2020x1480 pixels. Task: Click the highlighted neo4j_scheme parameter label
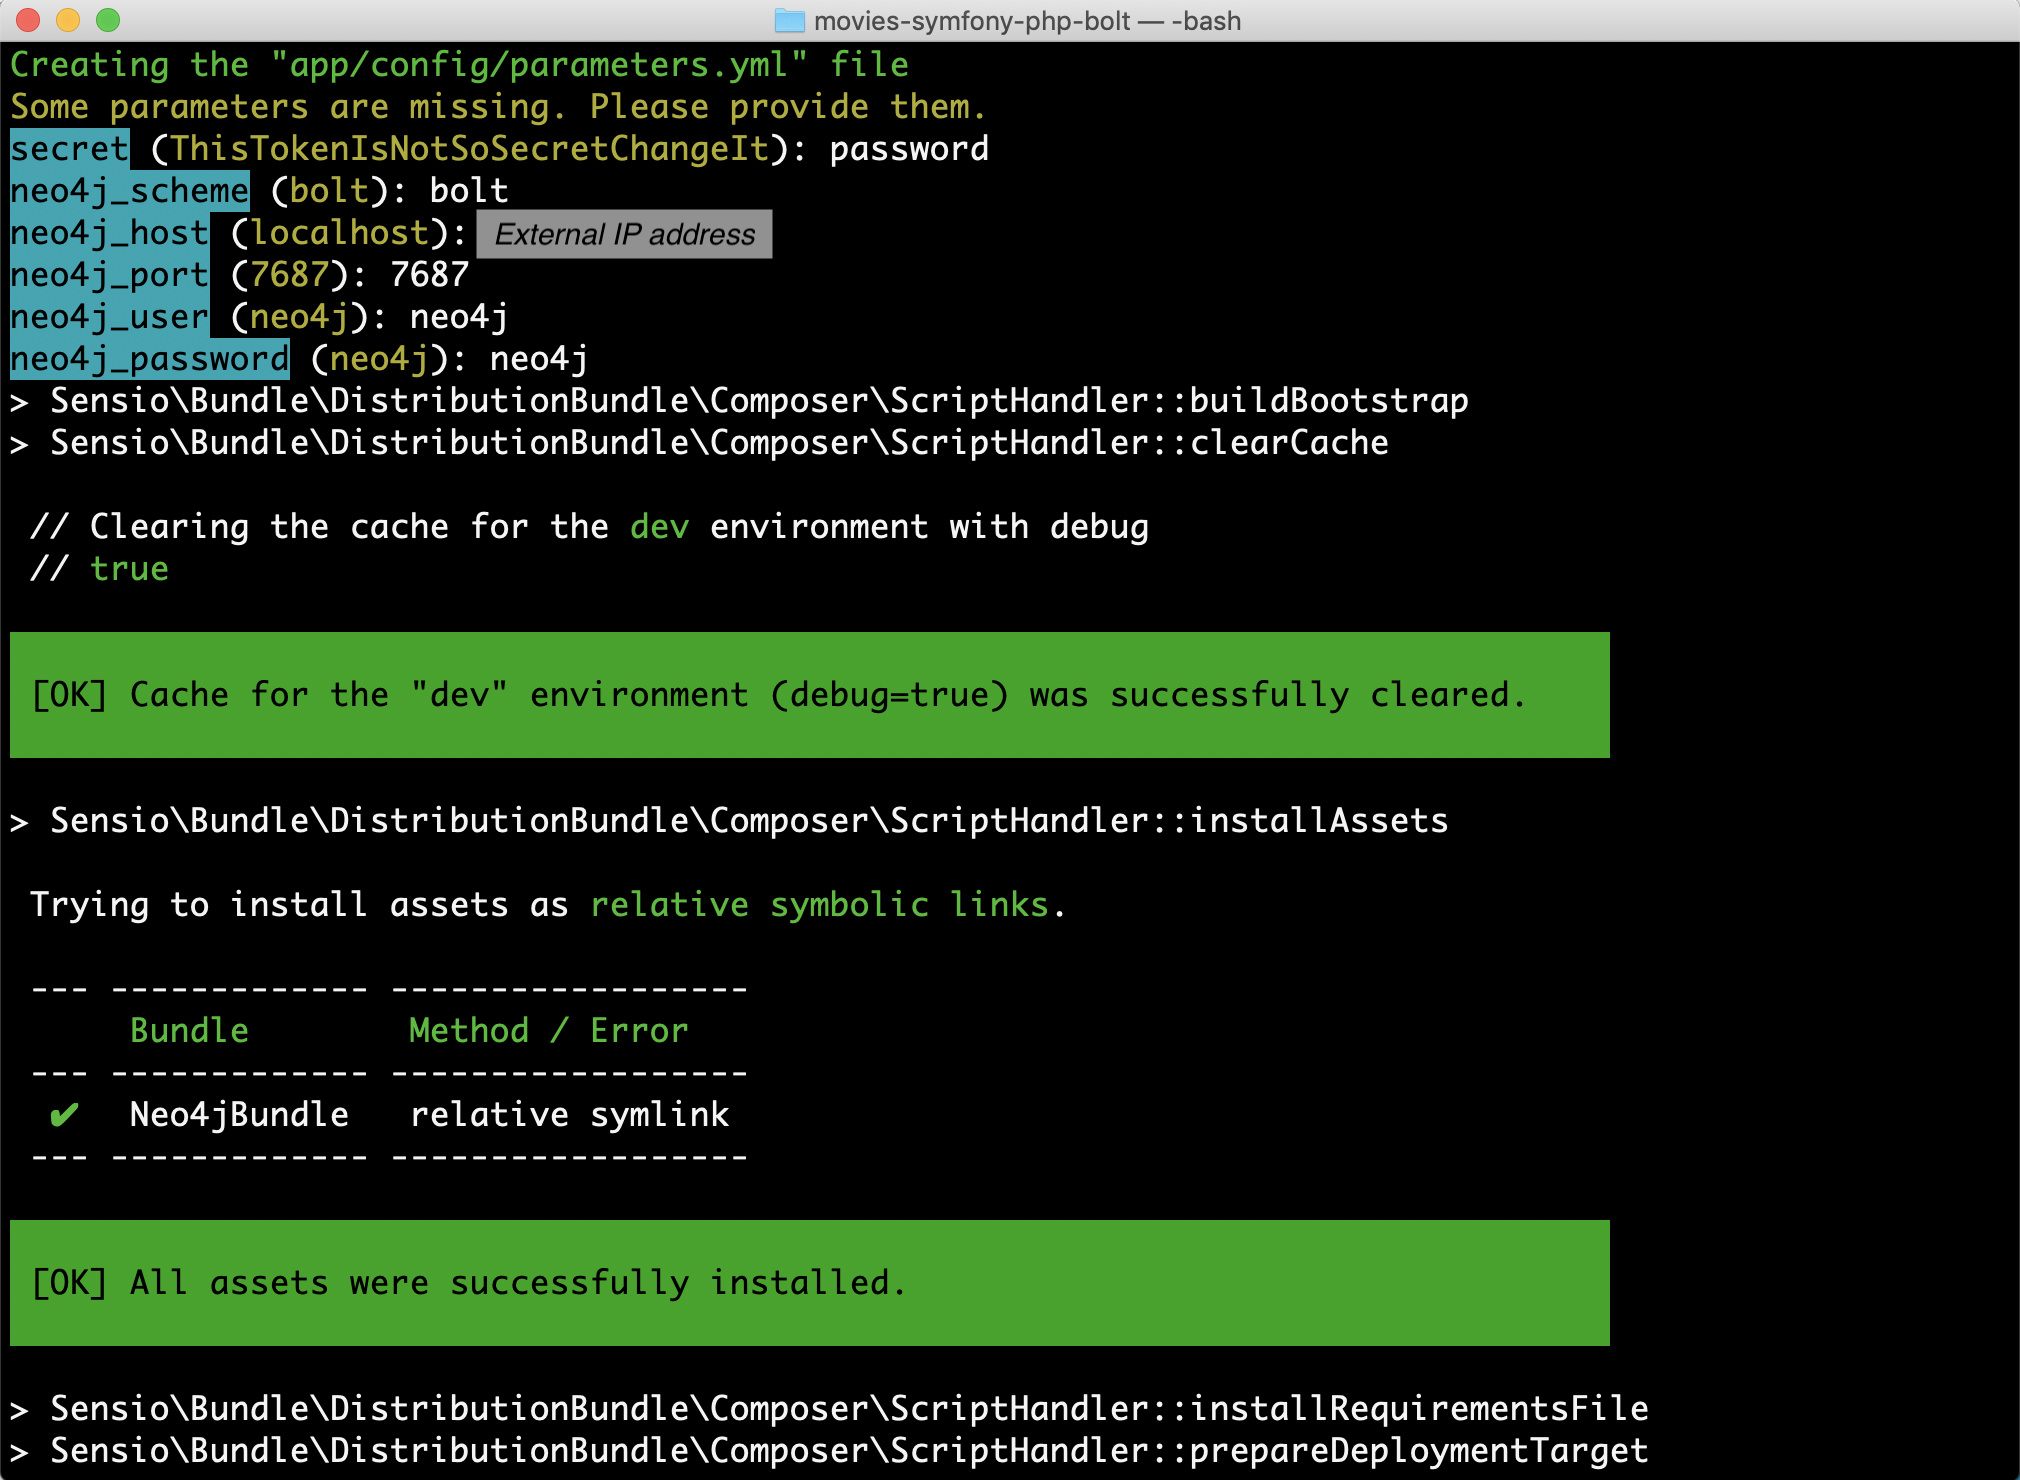click(130, 191)
